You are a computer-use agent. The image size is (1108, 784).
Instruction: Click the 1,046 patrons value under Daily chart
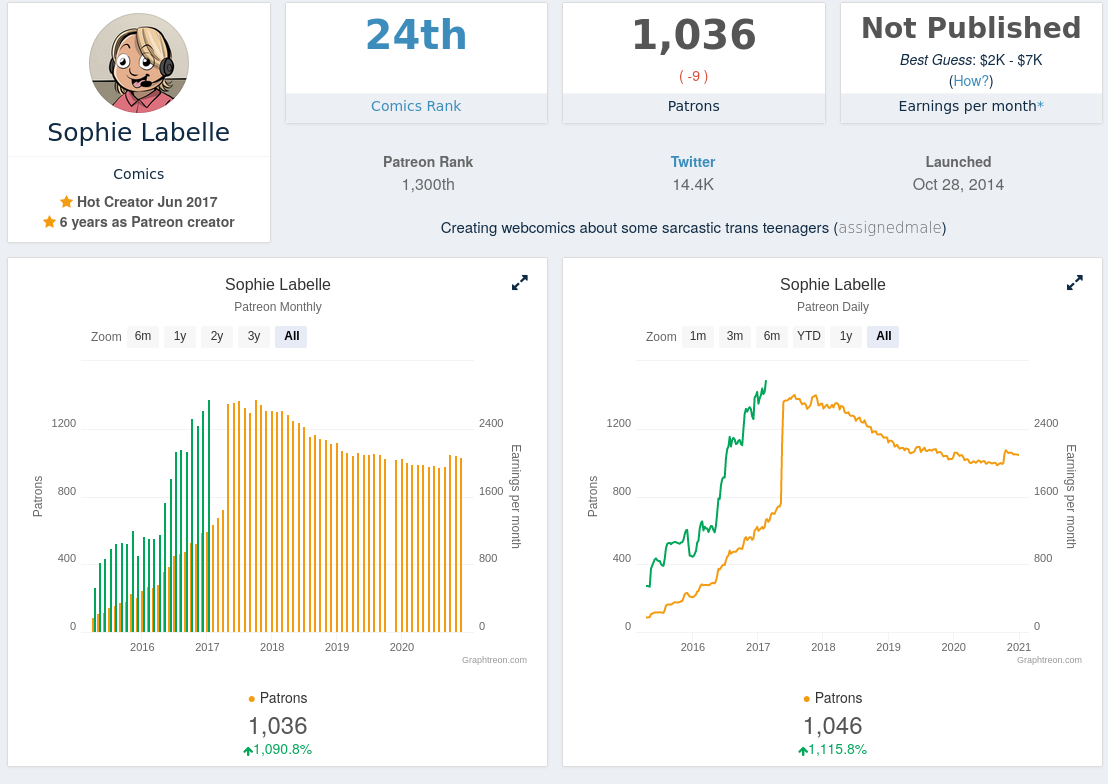832,726
